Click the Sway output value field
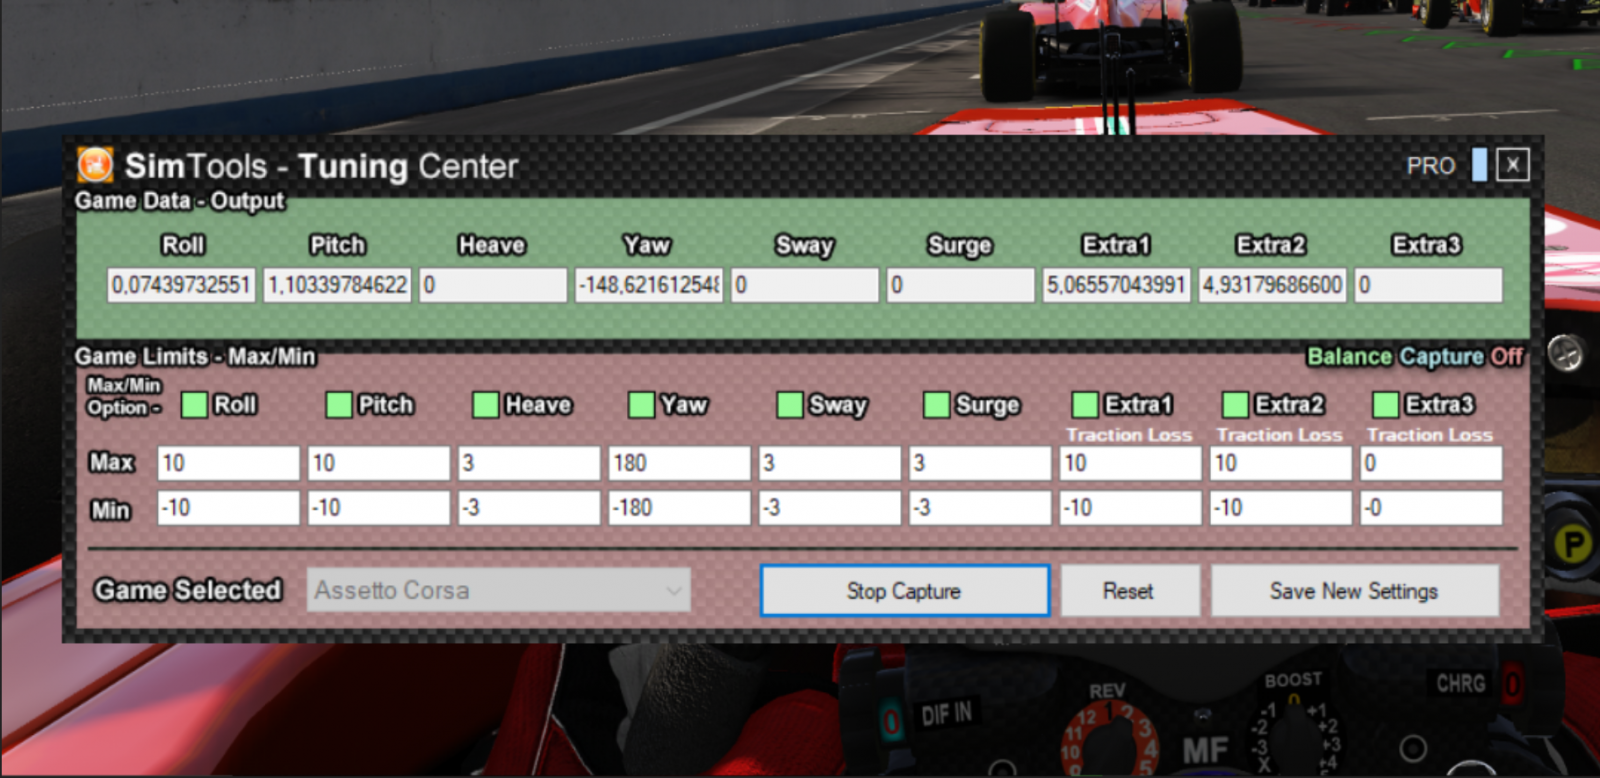 pyautogui.click(x=805, y=285)
